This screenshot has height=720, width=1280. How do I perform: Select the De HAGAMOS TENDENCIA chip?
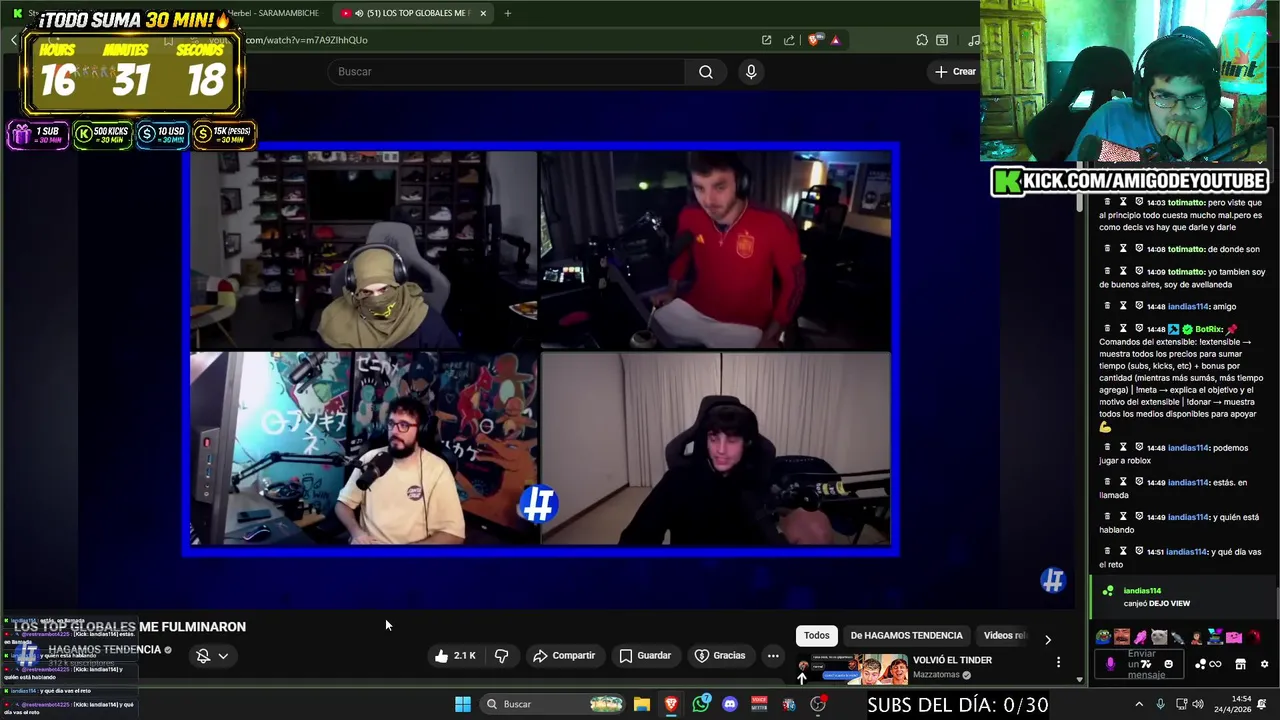pos(906,635)
